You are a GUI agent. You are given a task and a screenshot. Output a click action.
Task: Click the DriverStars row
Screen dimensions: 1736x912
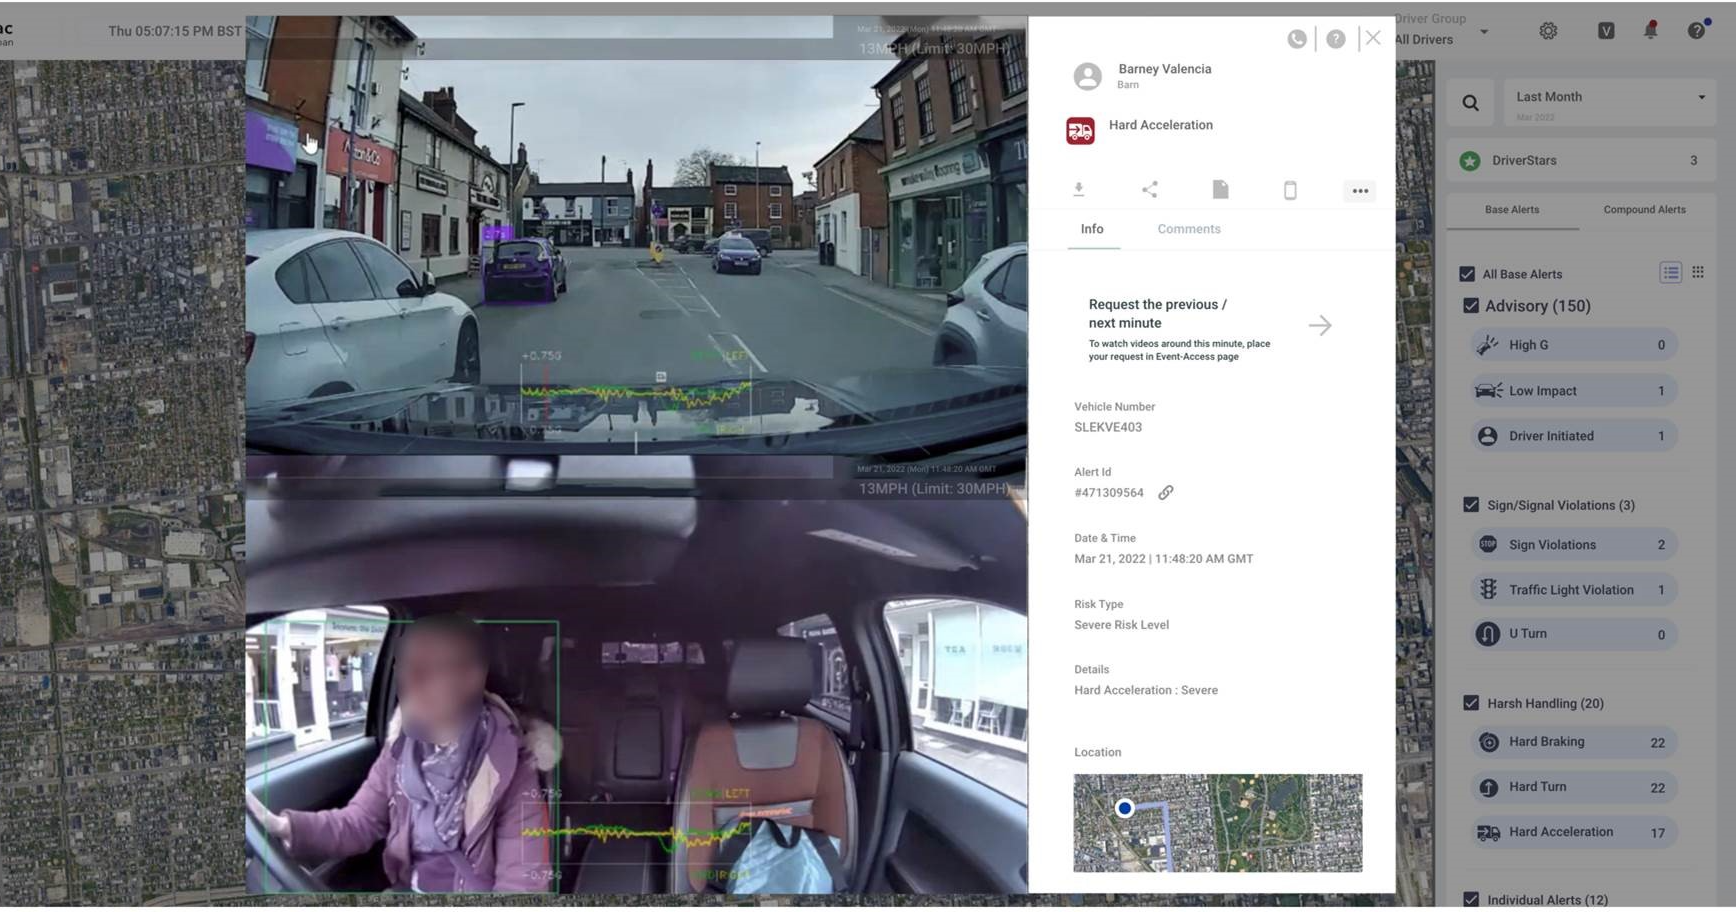1581,160
